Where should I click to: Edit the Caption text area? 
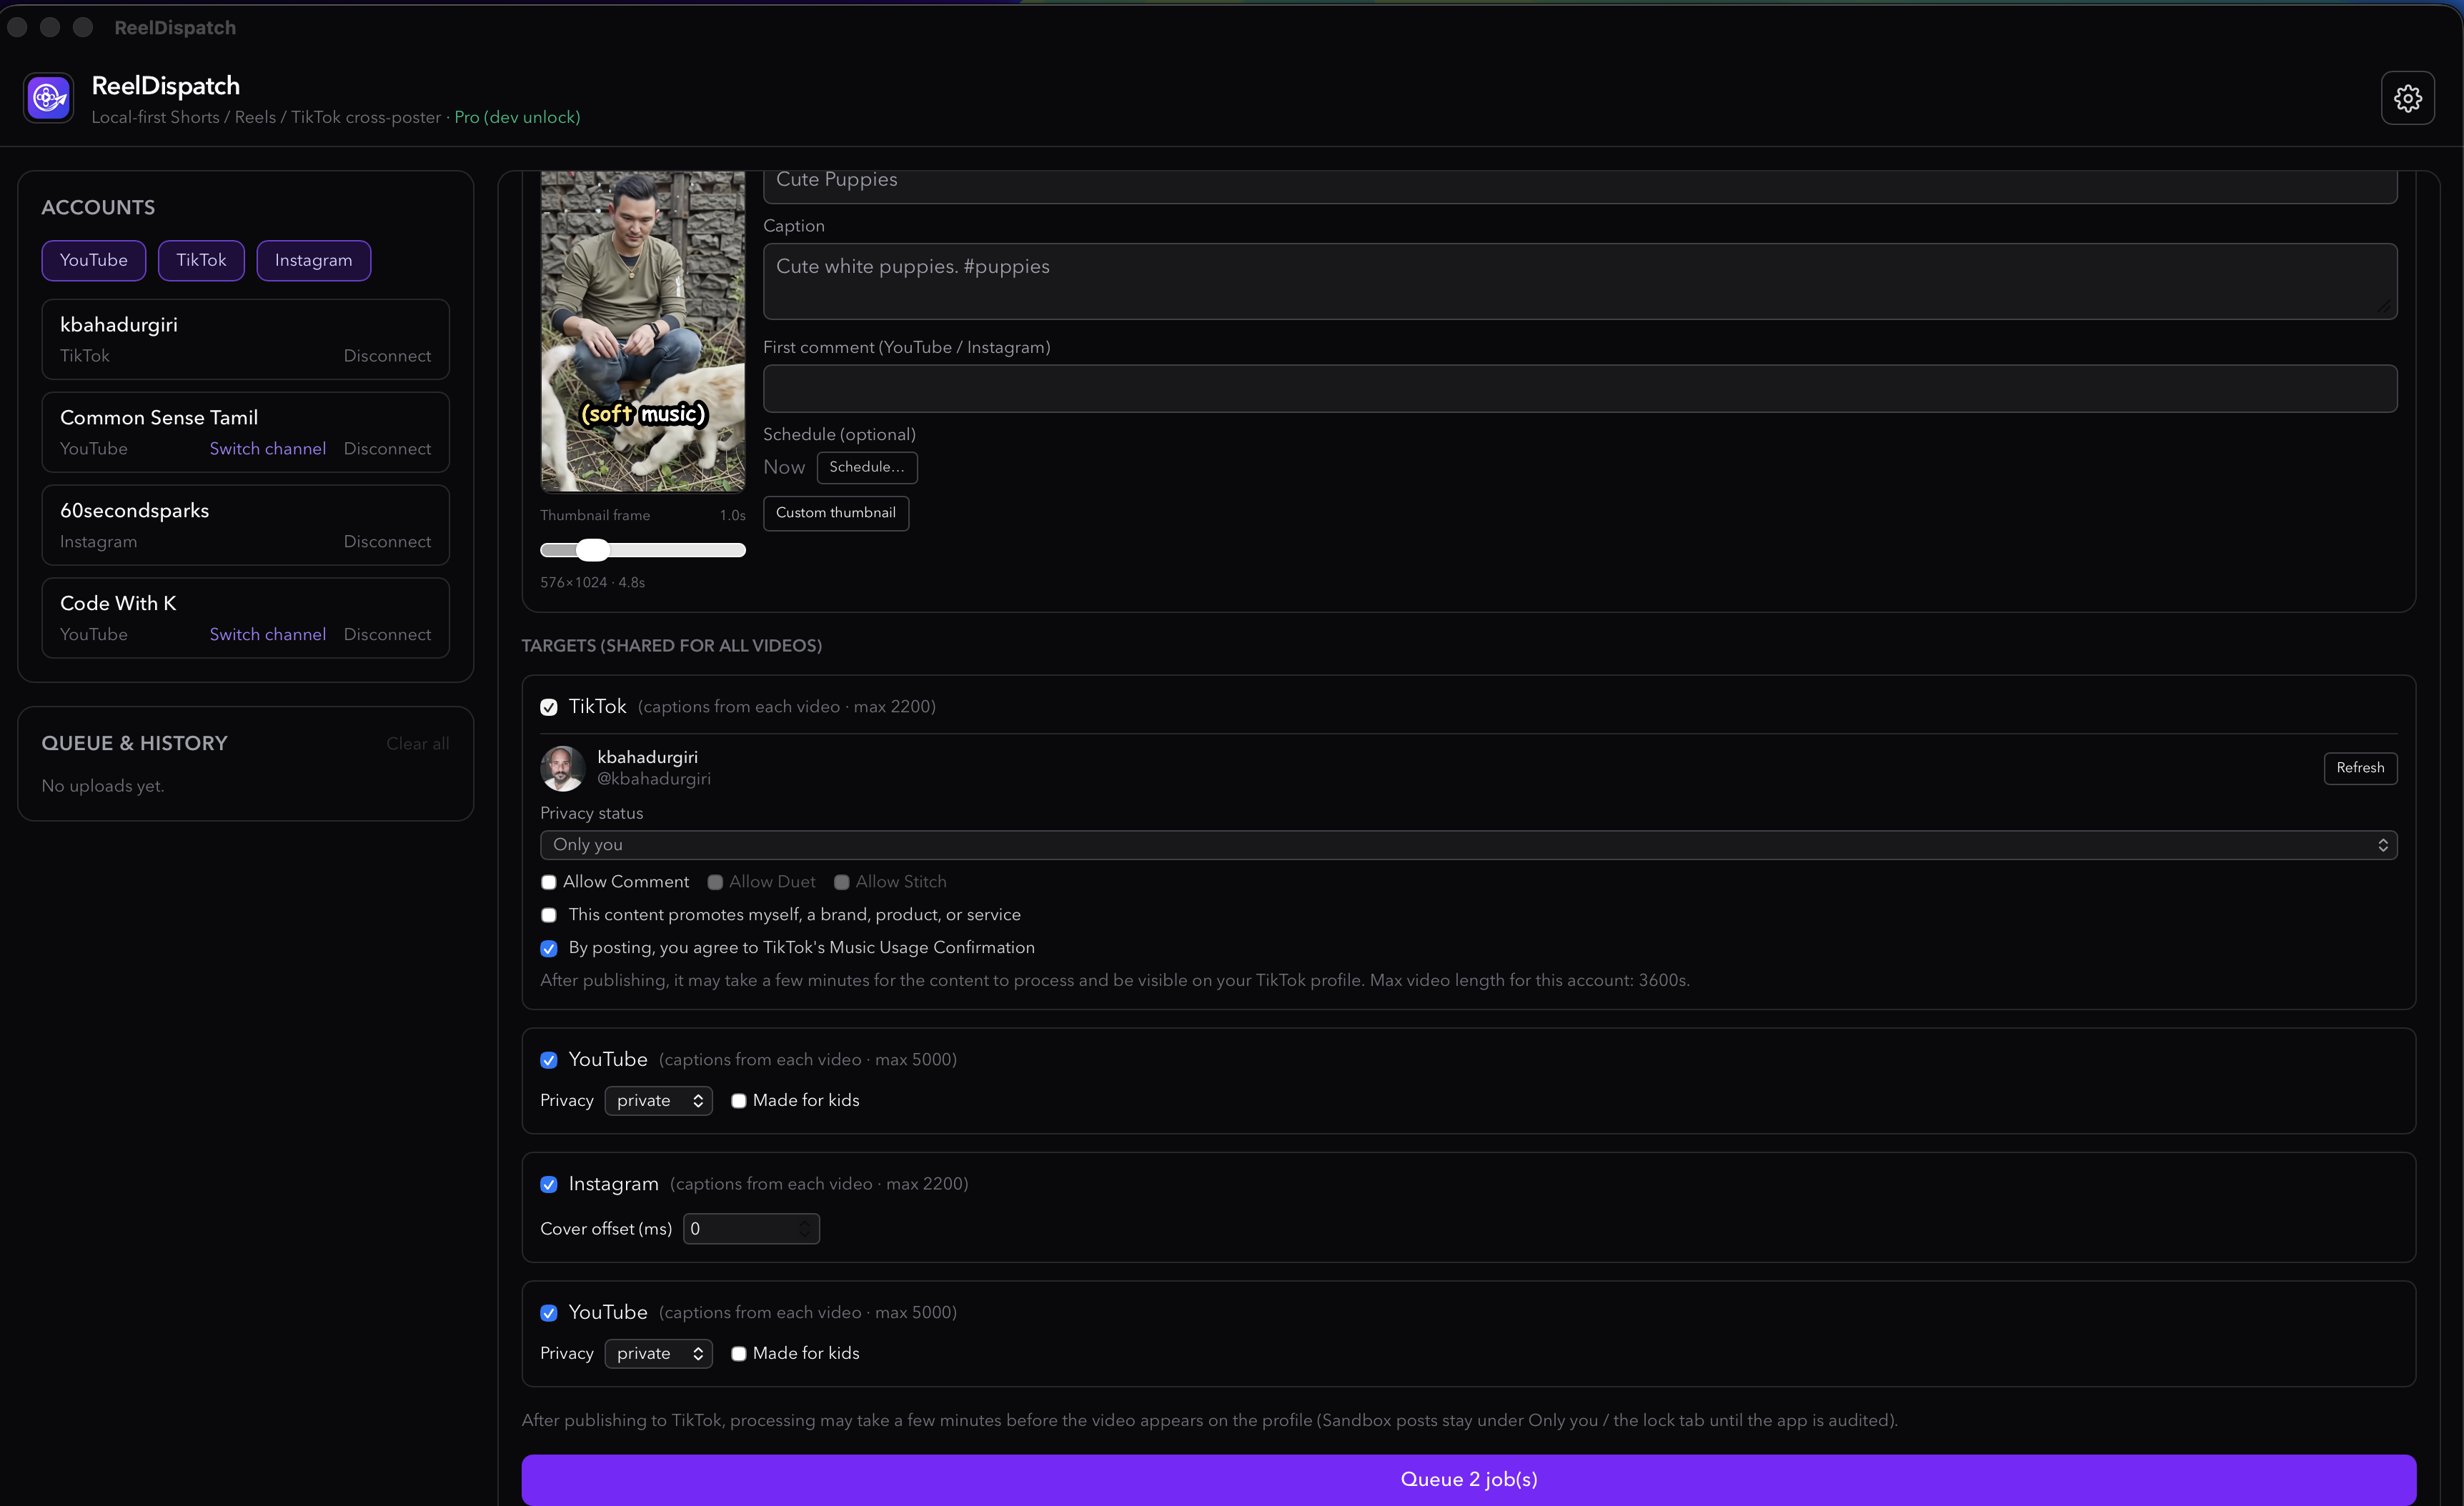point(1580,281)
